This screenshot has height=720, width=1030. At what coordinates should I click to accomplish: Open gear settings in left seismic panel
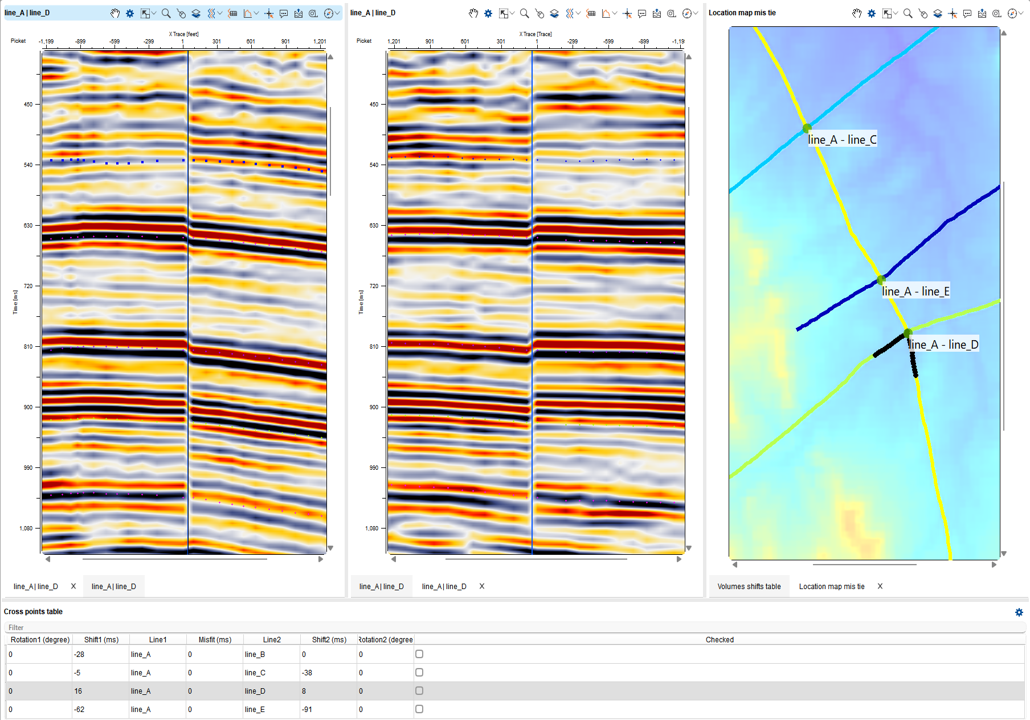click(x=130, y=14)
